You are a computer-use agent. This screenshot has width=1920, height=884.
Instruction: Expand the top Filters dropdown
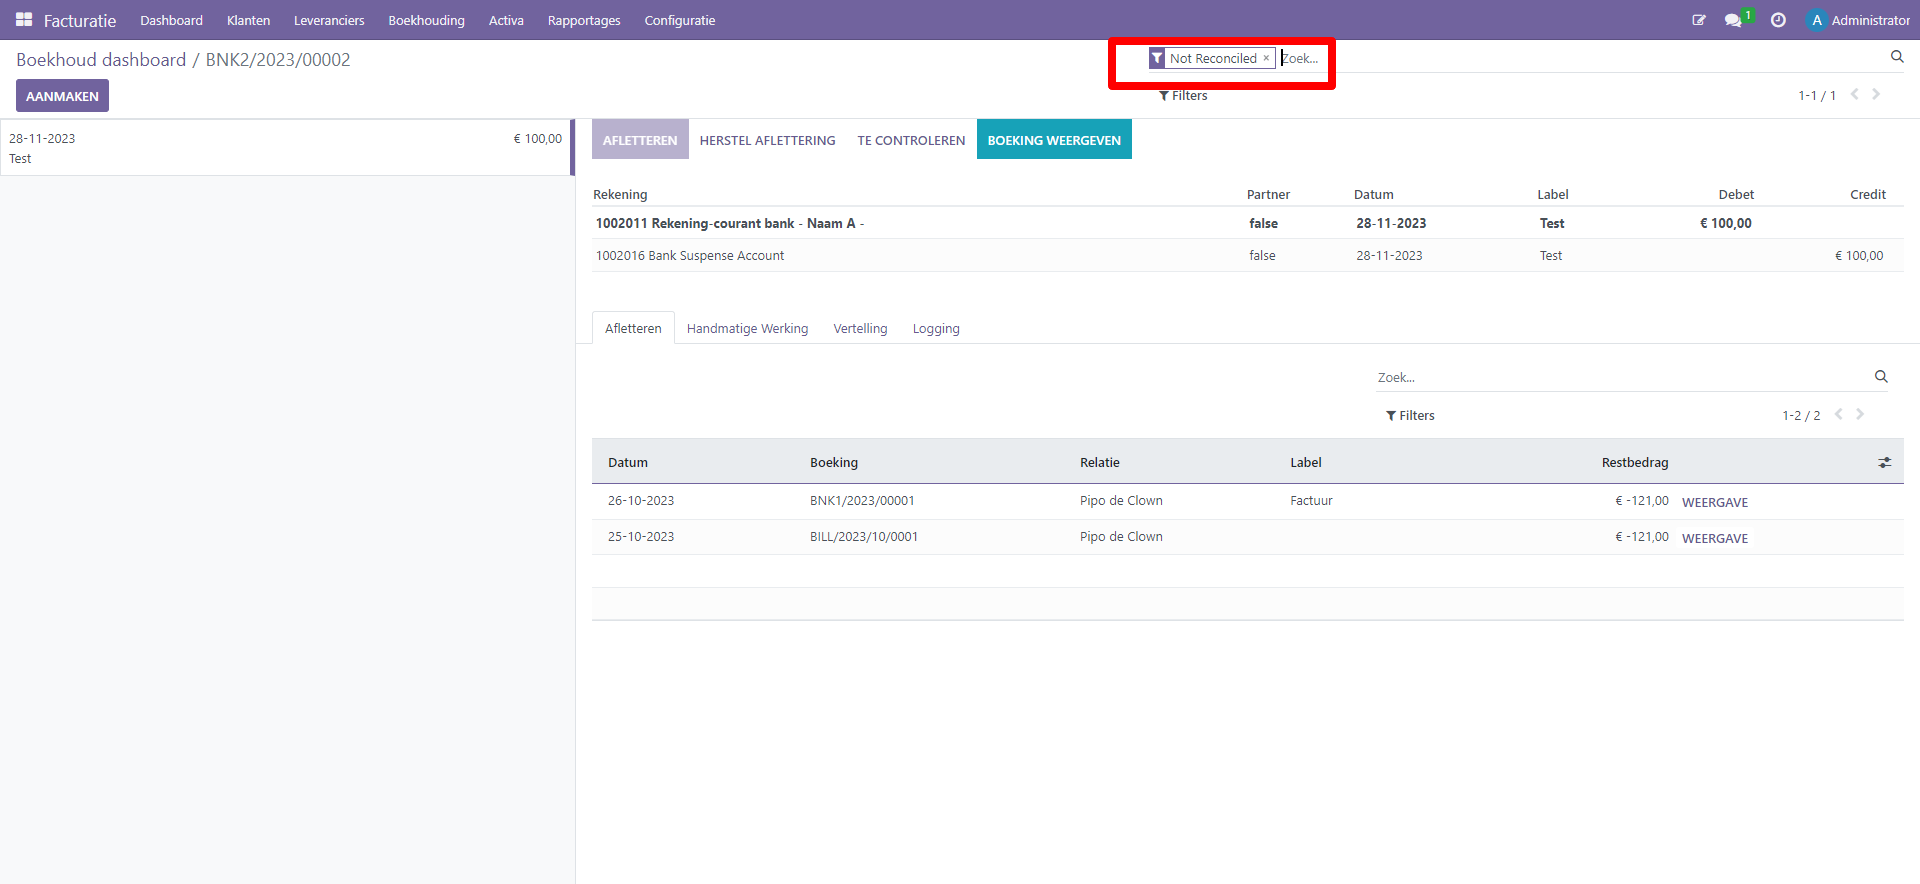point(1183,96)
